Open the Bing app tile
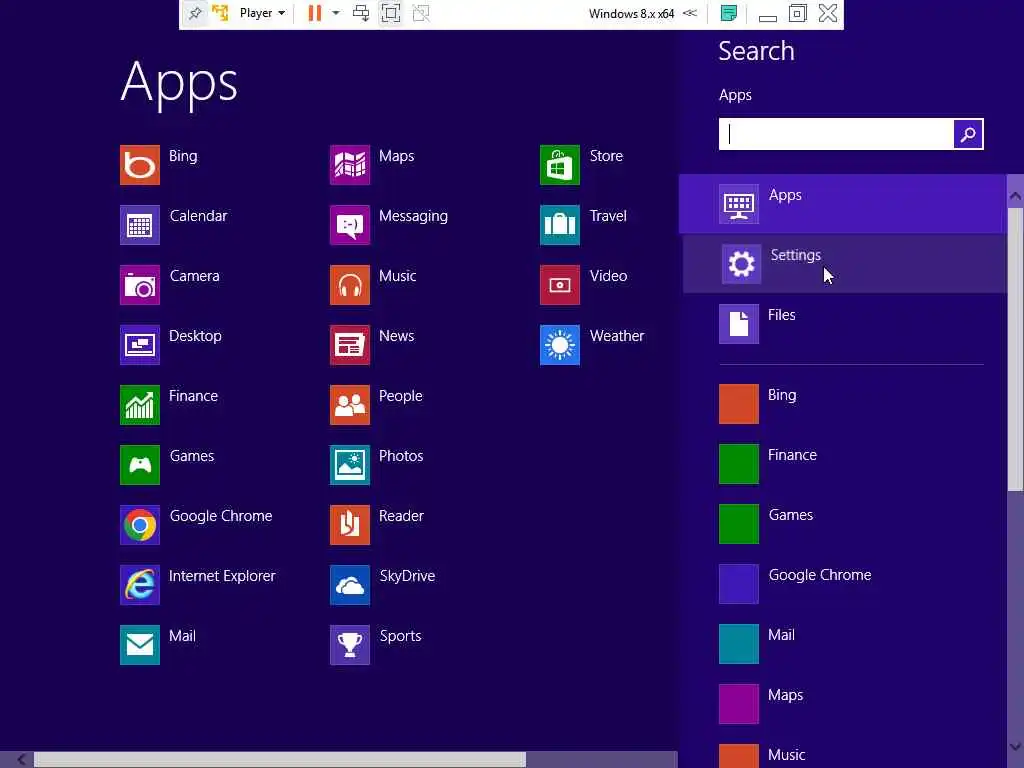This screenshot has height=768, width=1024. click(159, 165)
